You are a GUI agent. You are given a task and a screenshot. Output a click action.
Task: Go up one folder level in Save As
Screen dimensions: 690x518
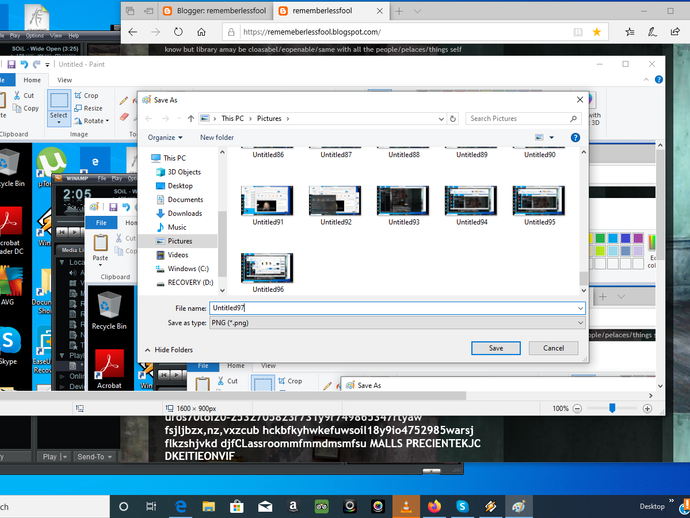tap(191, 118)
